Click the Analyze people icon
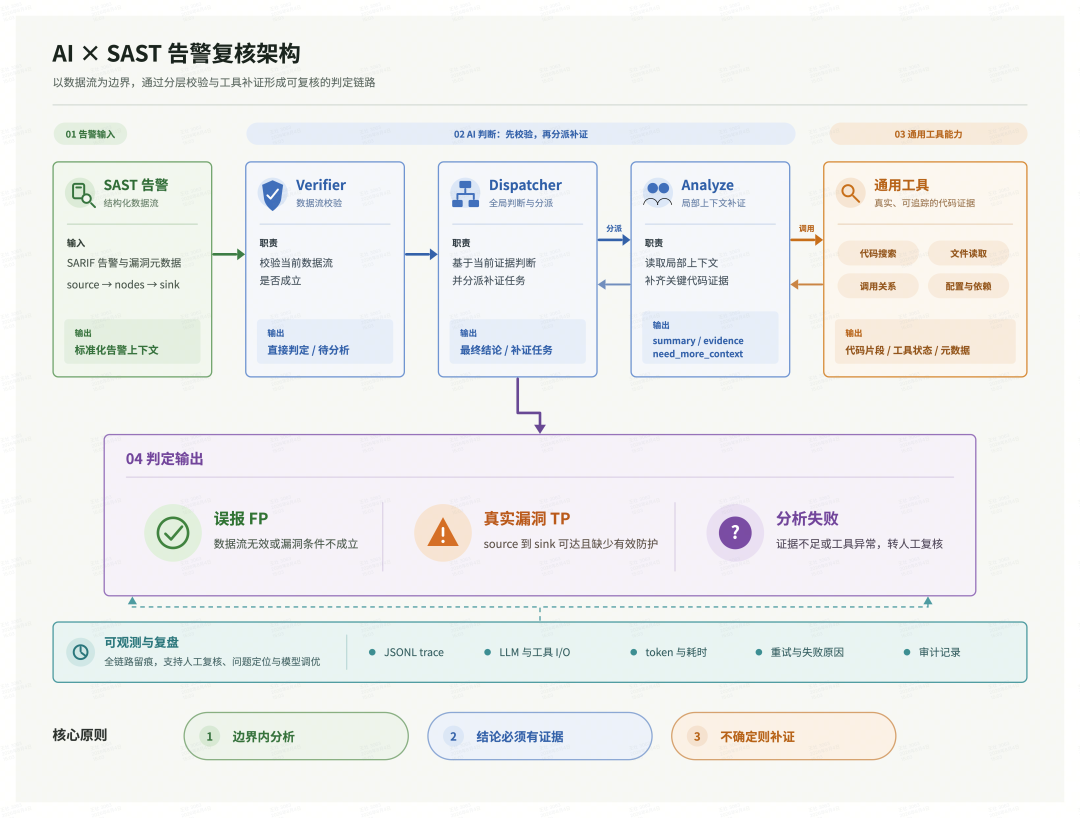The image size is (1080, 818). [x=657, y=193]
